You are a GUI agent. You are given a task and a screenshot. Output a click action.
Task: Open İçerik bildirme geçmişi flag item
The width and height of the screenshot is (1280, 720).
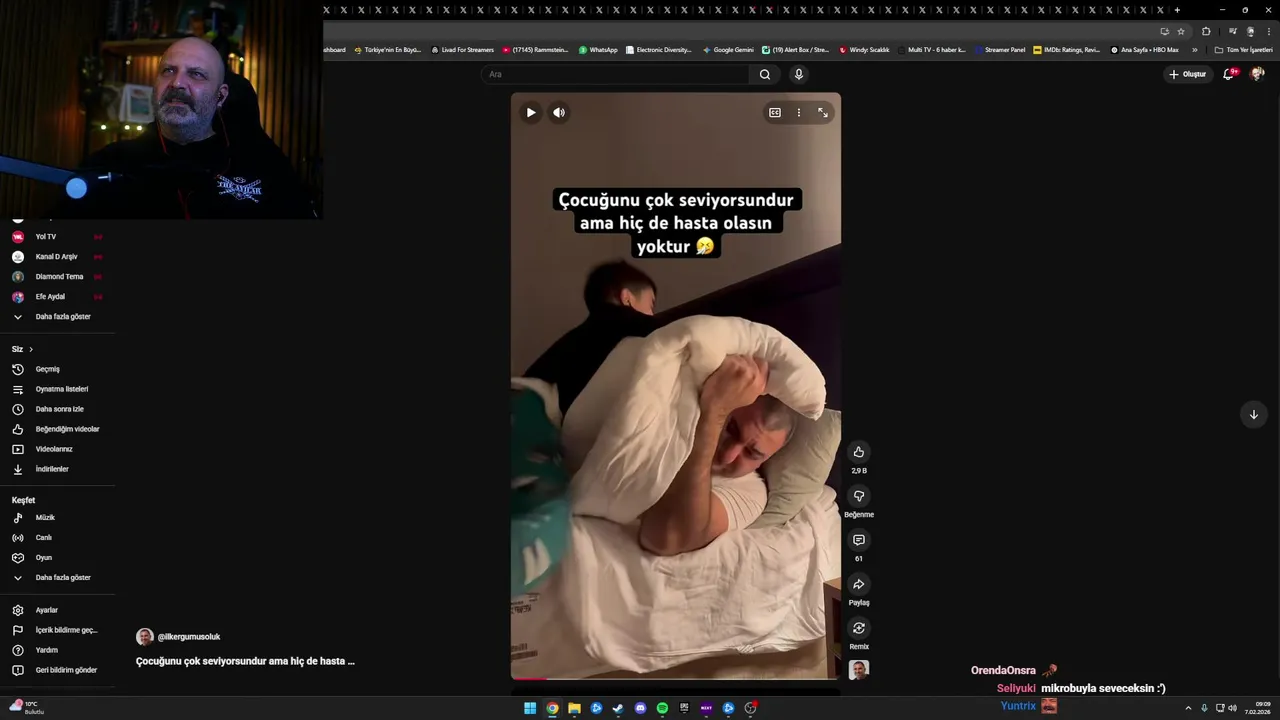point(57,630)
